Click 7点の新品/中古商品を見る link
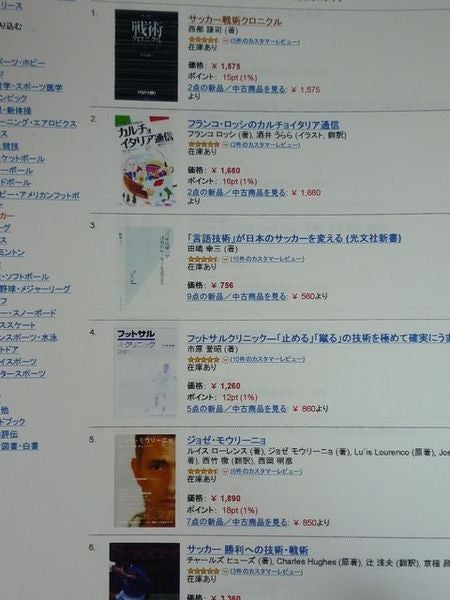 click(x=236, y=522)
